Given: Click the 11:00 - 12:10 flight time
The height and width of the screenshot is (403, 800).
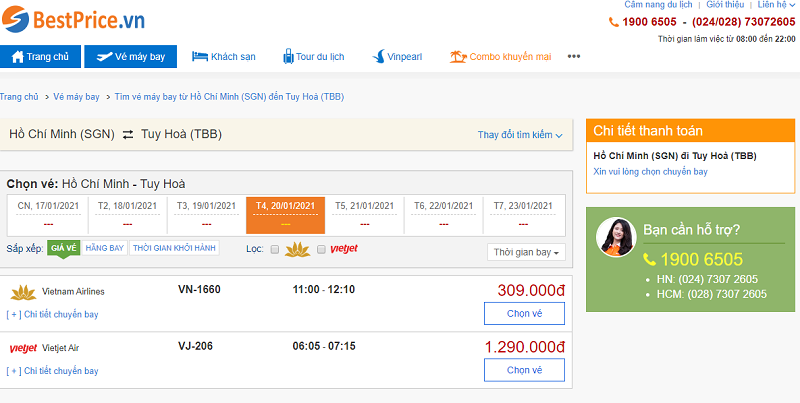Looking at the screenshot, I should [323, 290].
